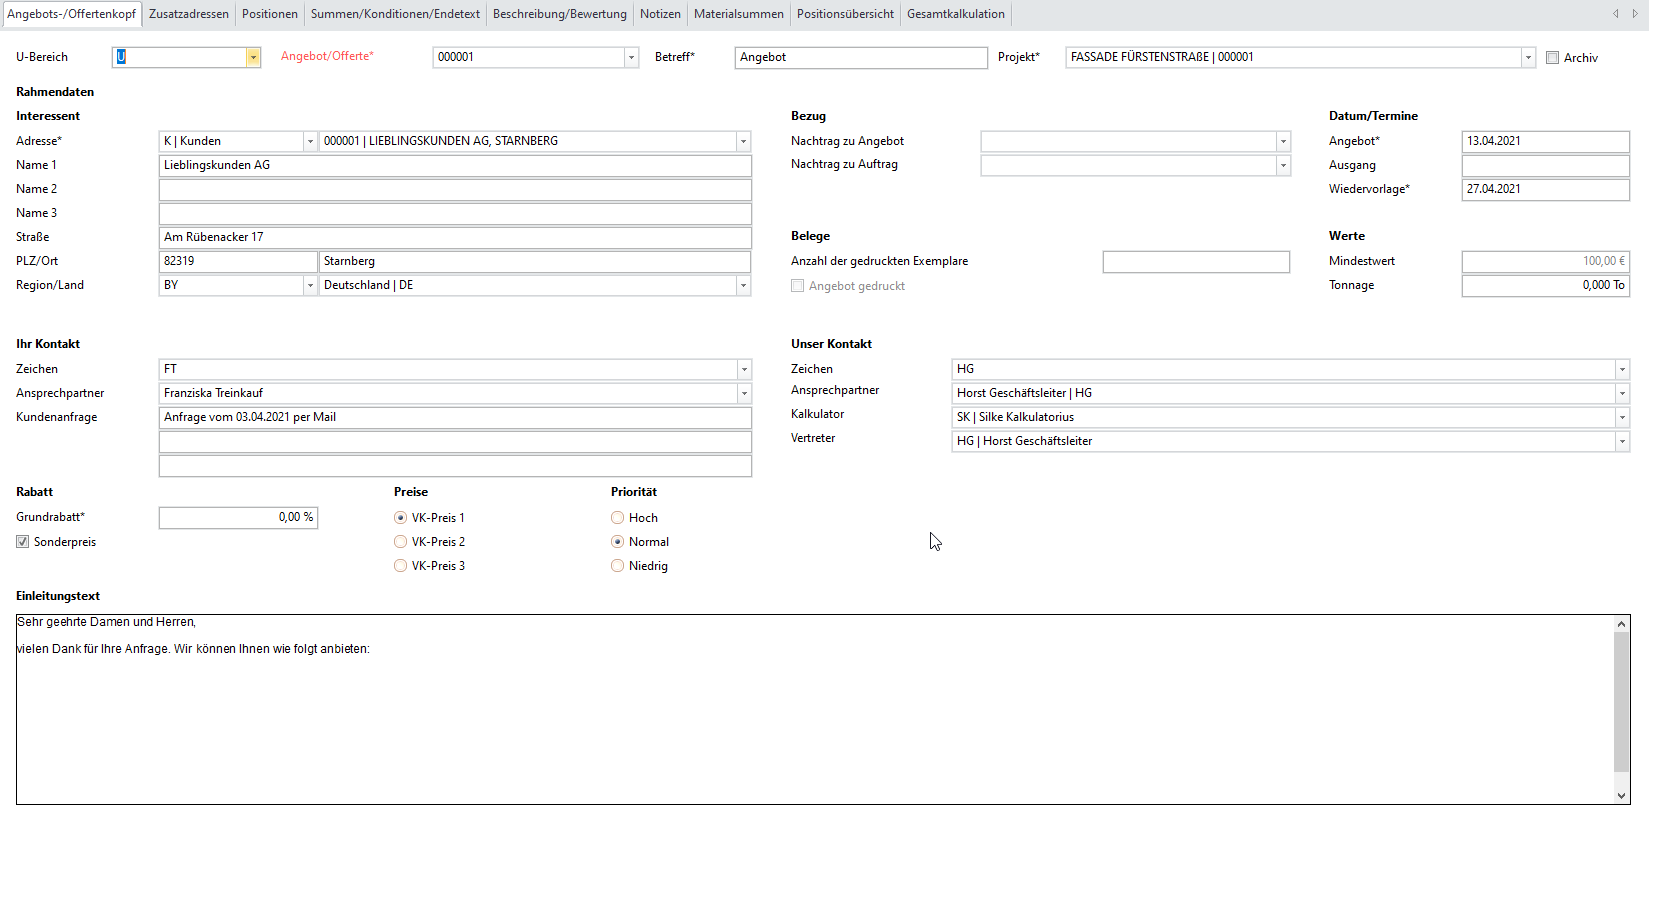Click scroll-down arrow in Einleitungstext box

(x=1621, y=796)
